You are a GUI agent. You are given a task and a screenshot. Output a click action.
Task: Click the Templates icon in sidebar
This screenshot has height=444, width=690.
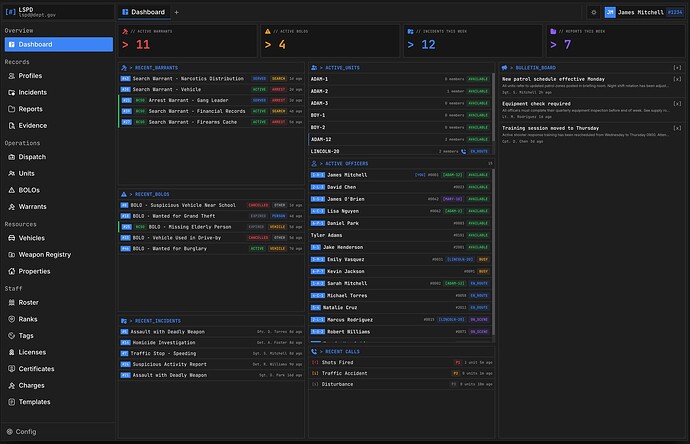point(11,402)
